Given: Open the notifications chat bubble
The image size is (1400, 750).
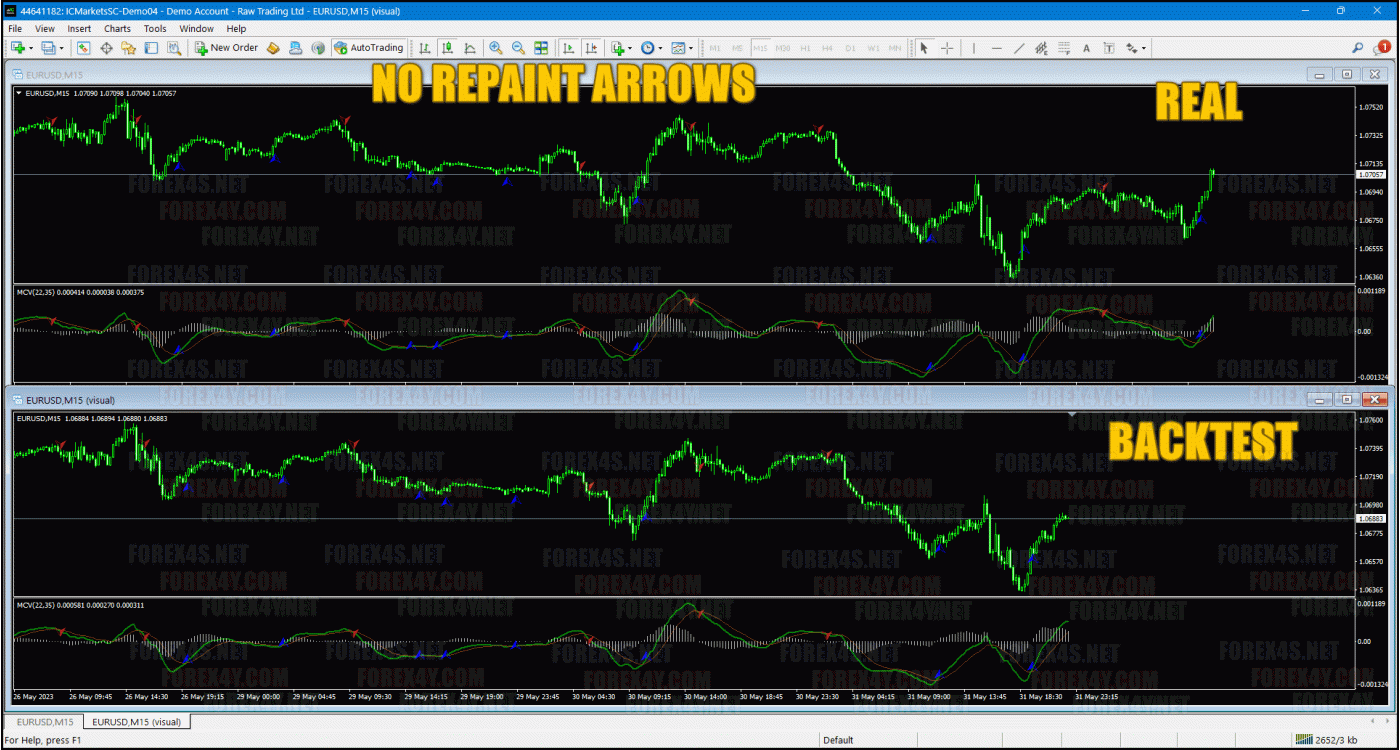Looking at the screenshot, I should [1383, 47].
